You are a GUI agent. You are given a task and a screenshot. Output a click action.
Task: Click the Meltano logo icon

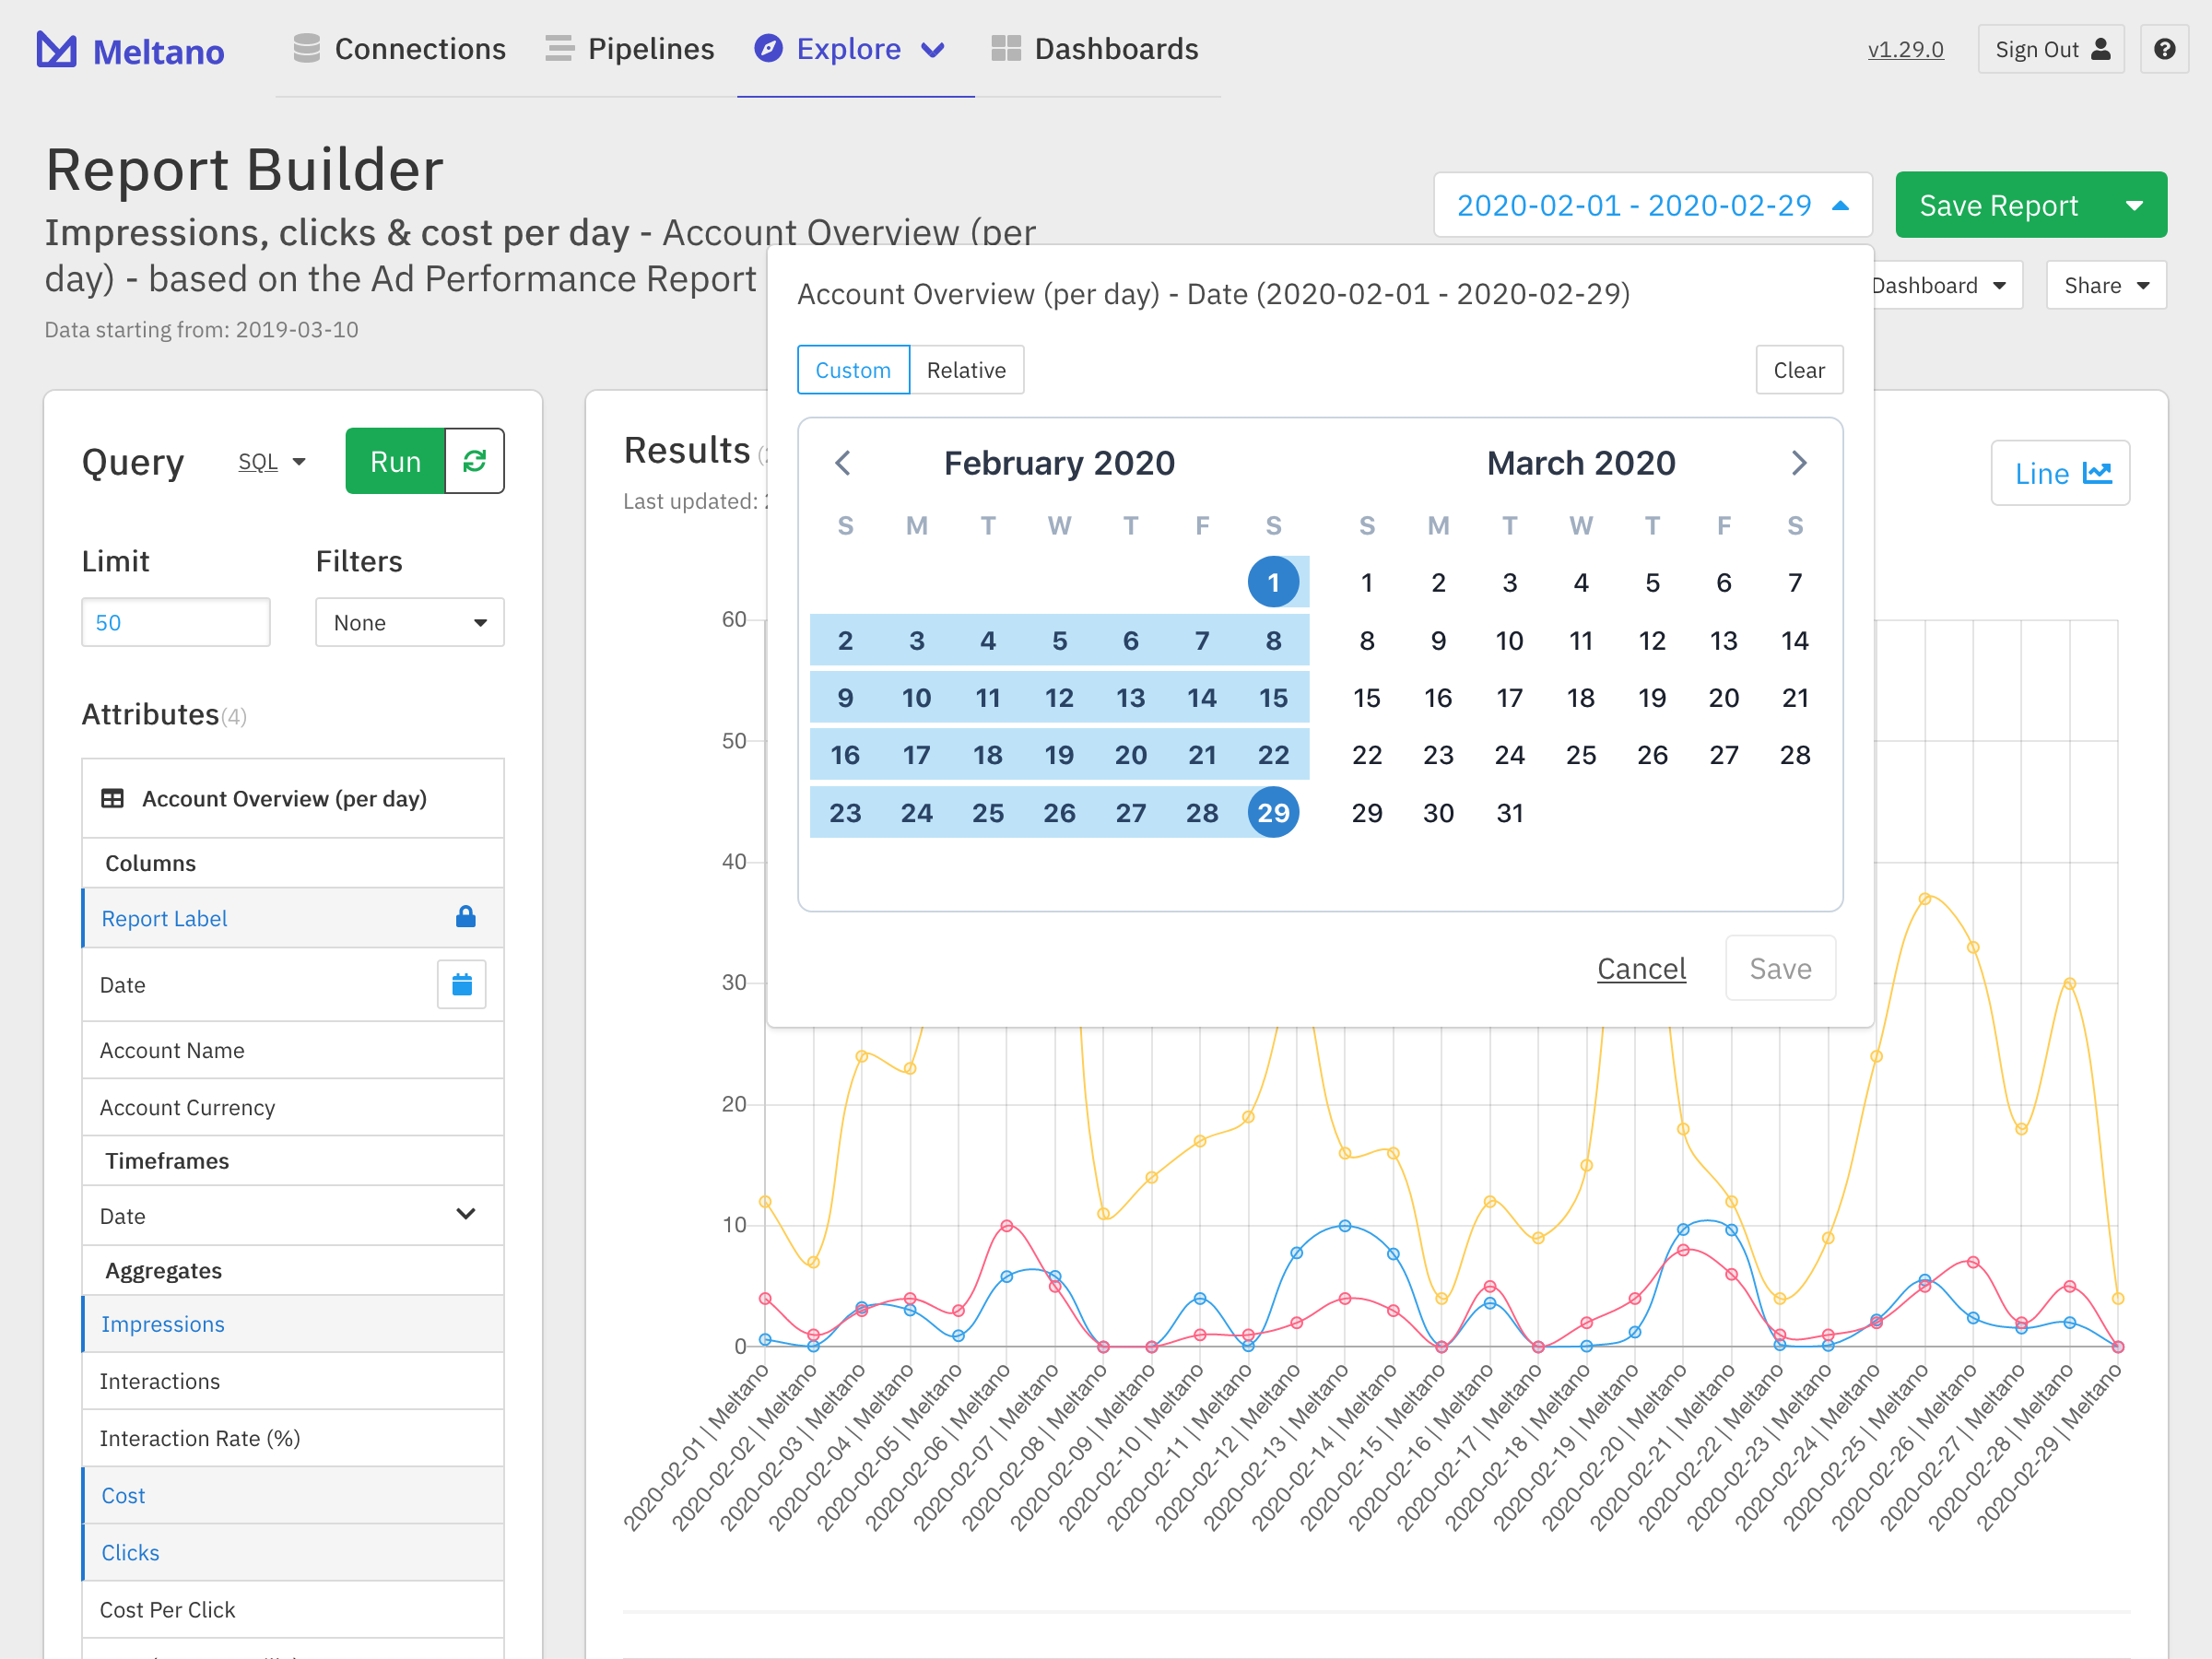point(56,50)
